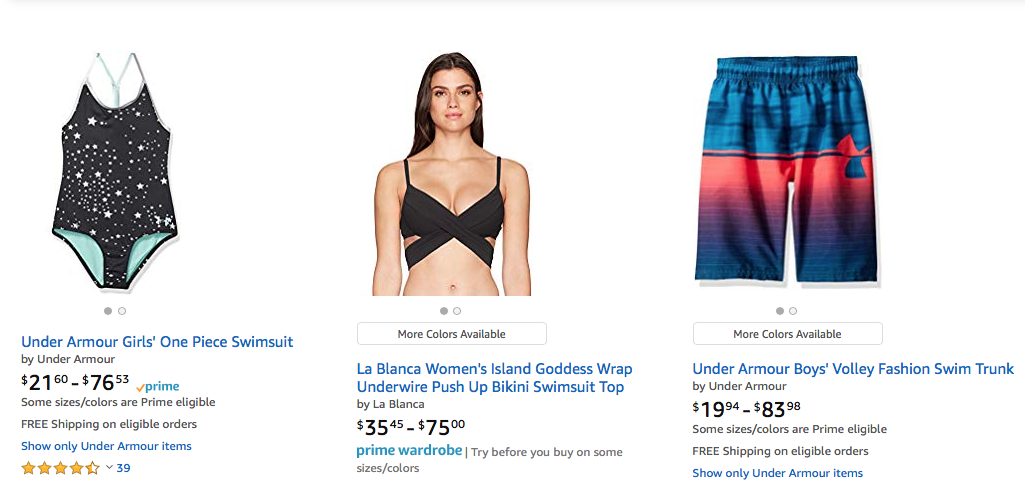
Task: Click More Colors Available under La Blanca bikini
Action: pos(452,334)
